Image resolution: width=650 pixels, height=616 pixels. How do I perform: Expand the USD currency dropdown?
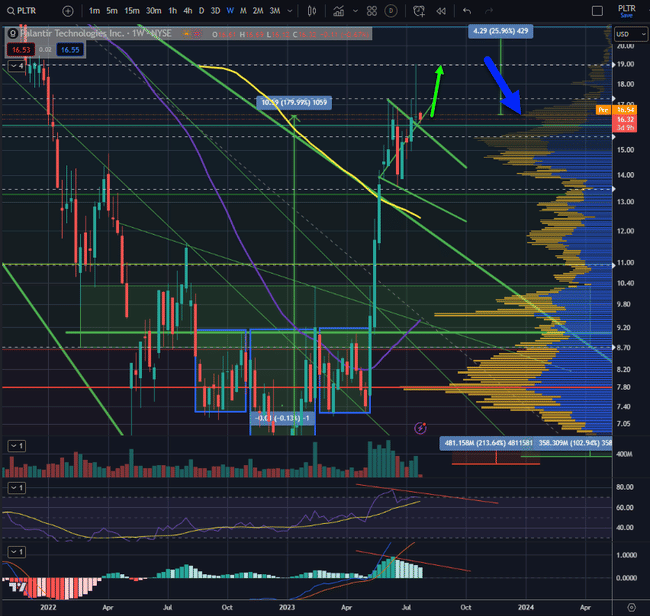point(626,32)
